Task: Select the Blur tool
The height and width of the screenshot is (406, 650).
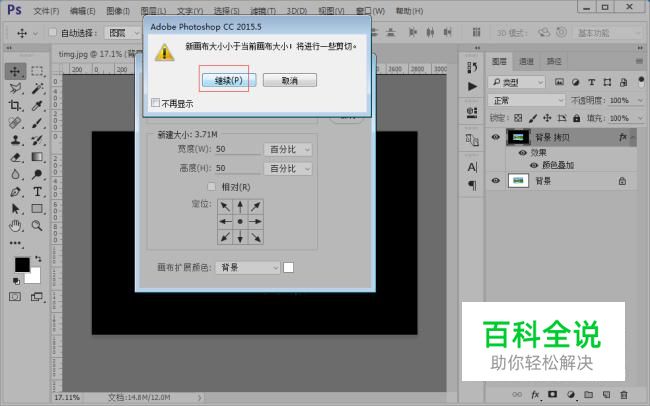Action: tap(15, 174)
